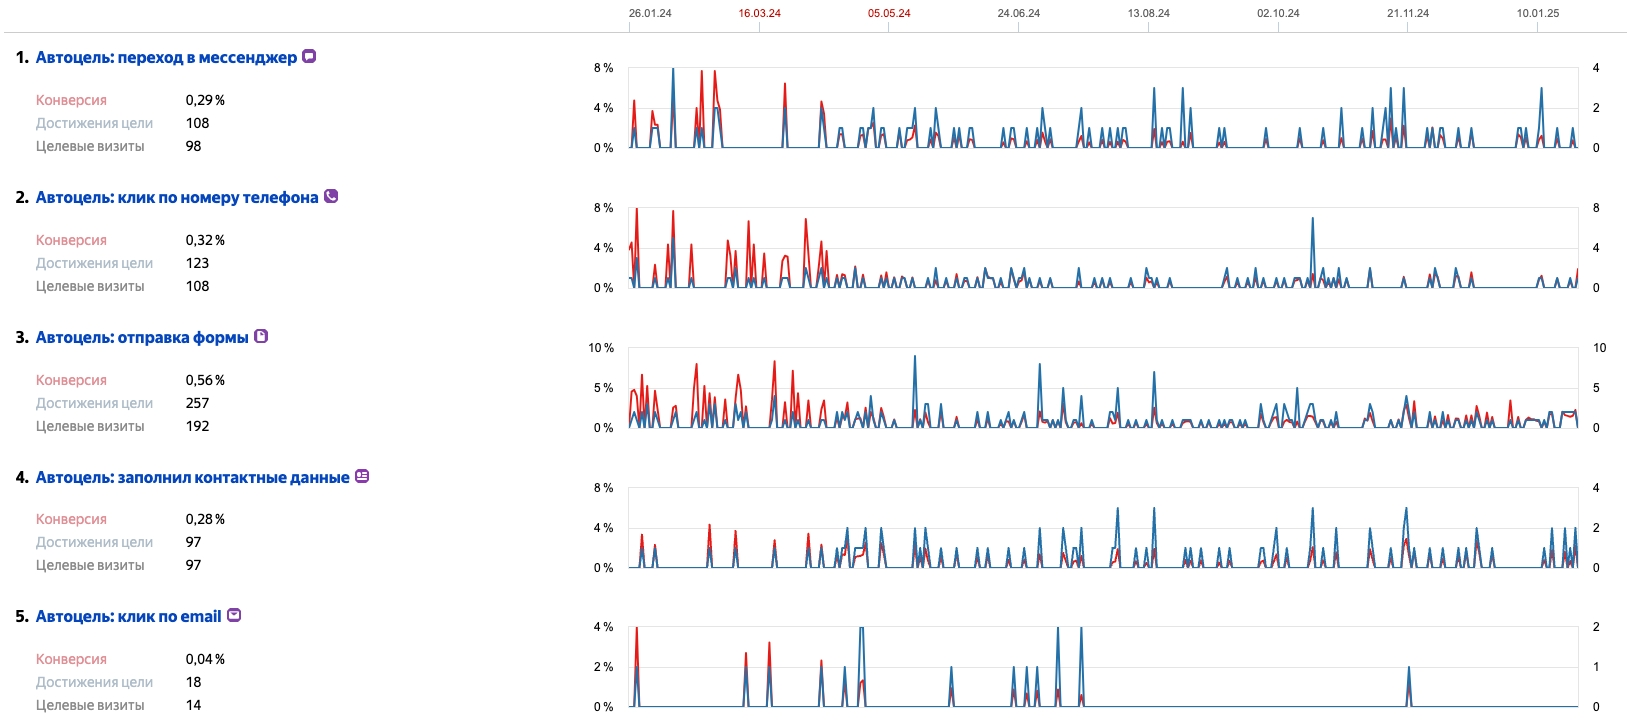This screenshot has width=1627, height=728.
Task: Click goal achievements value '257'
Action: click(x=197, y=403)
